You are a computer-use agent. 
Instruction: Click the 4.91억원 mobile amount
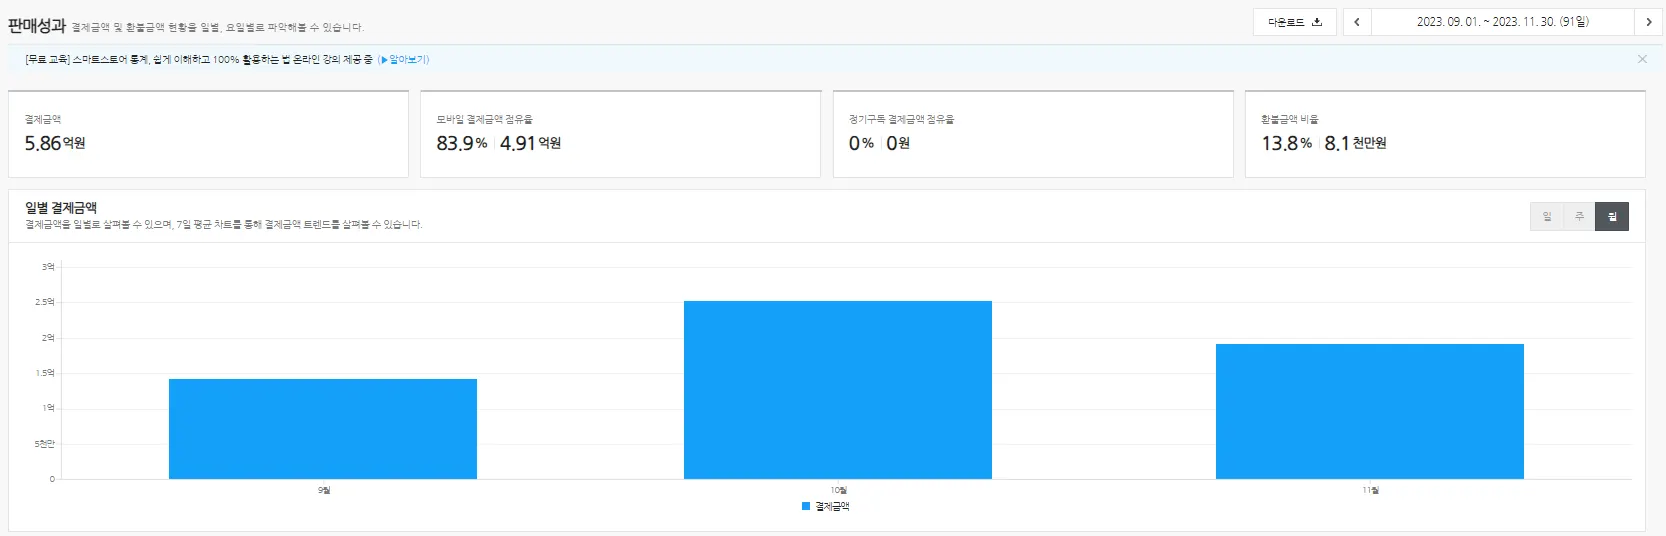click(530, 143)
